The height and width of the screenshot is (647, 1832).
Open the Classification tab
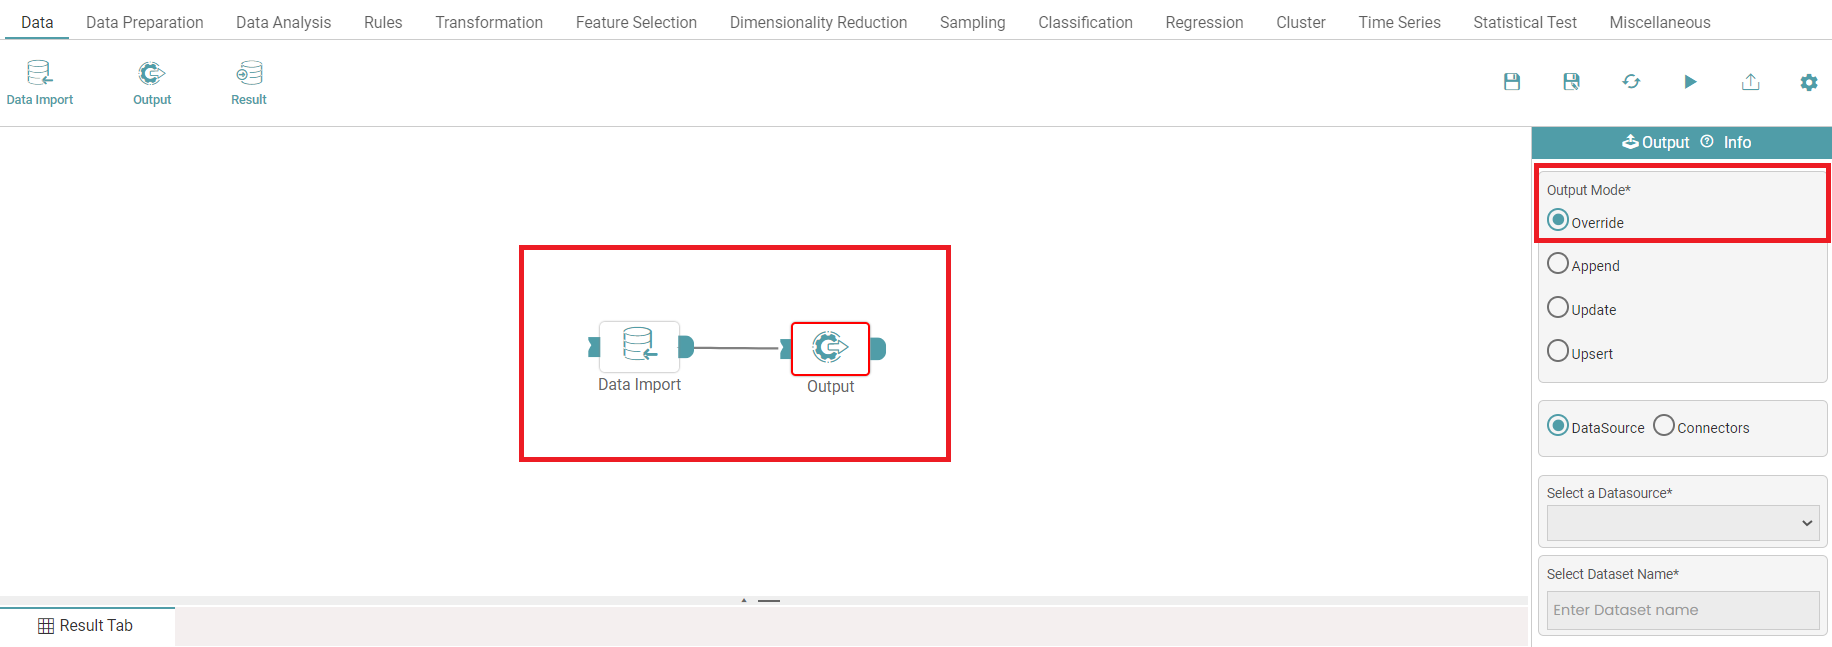point(1085,22)
